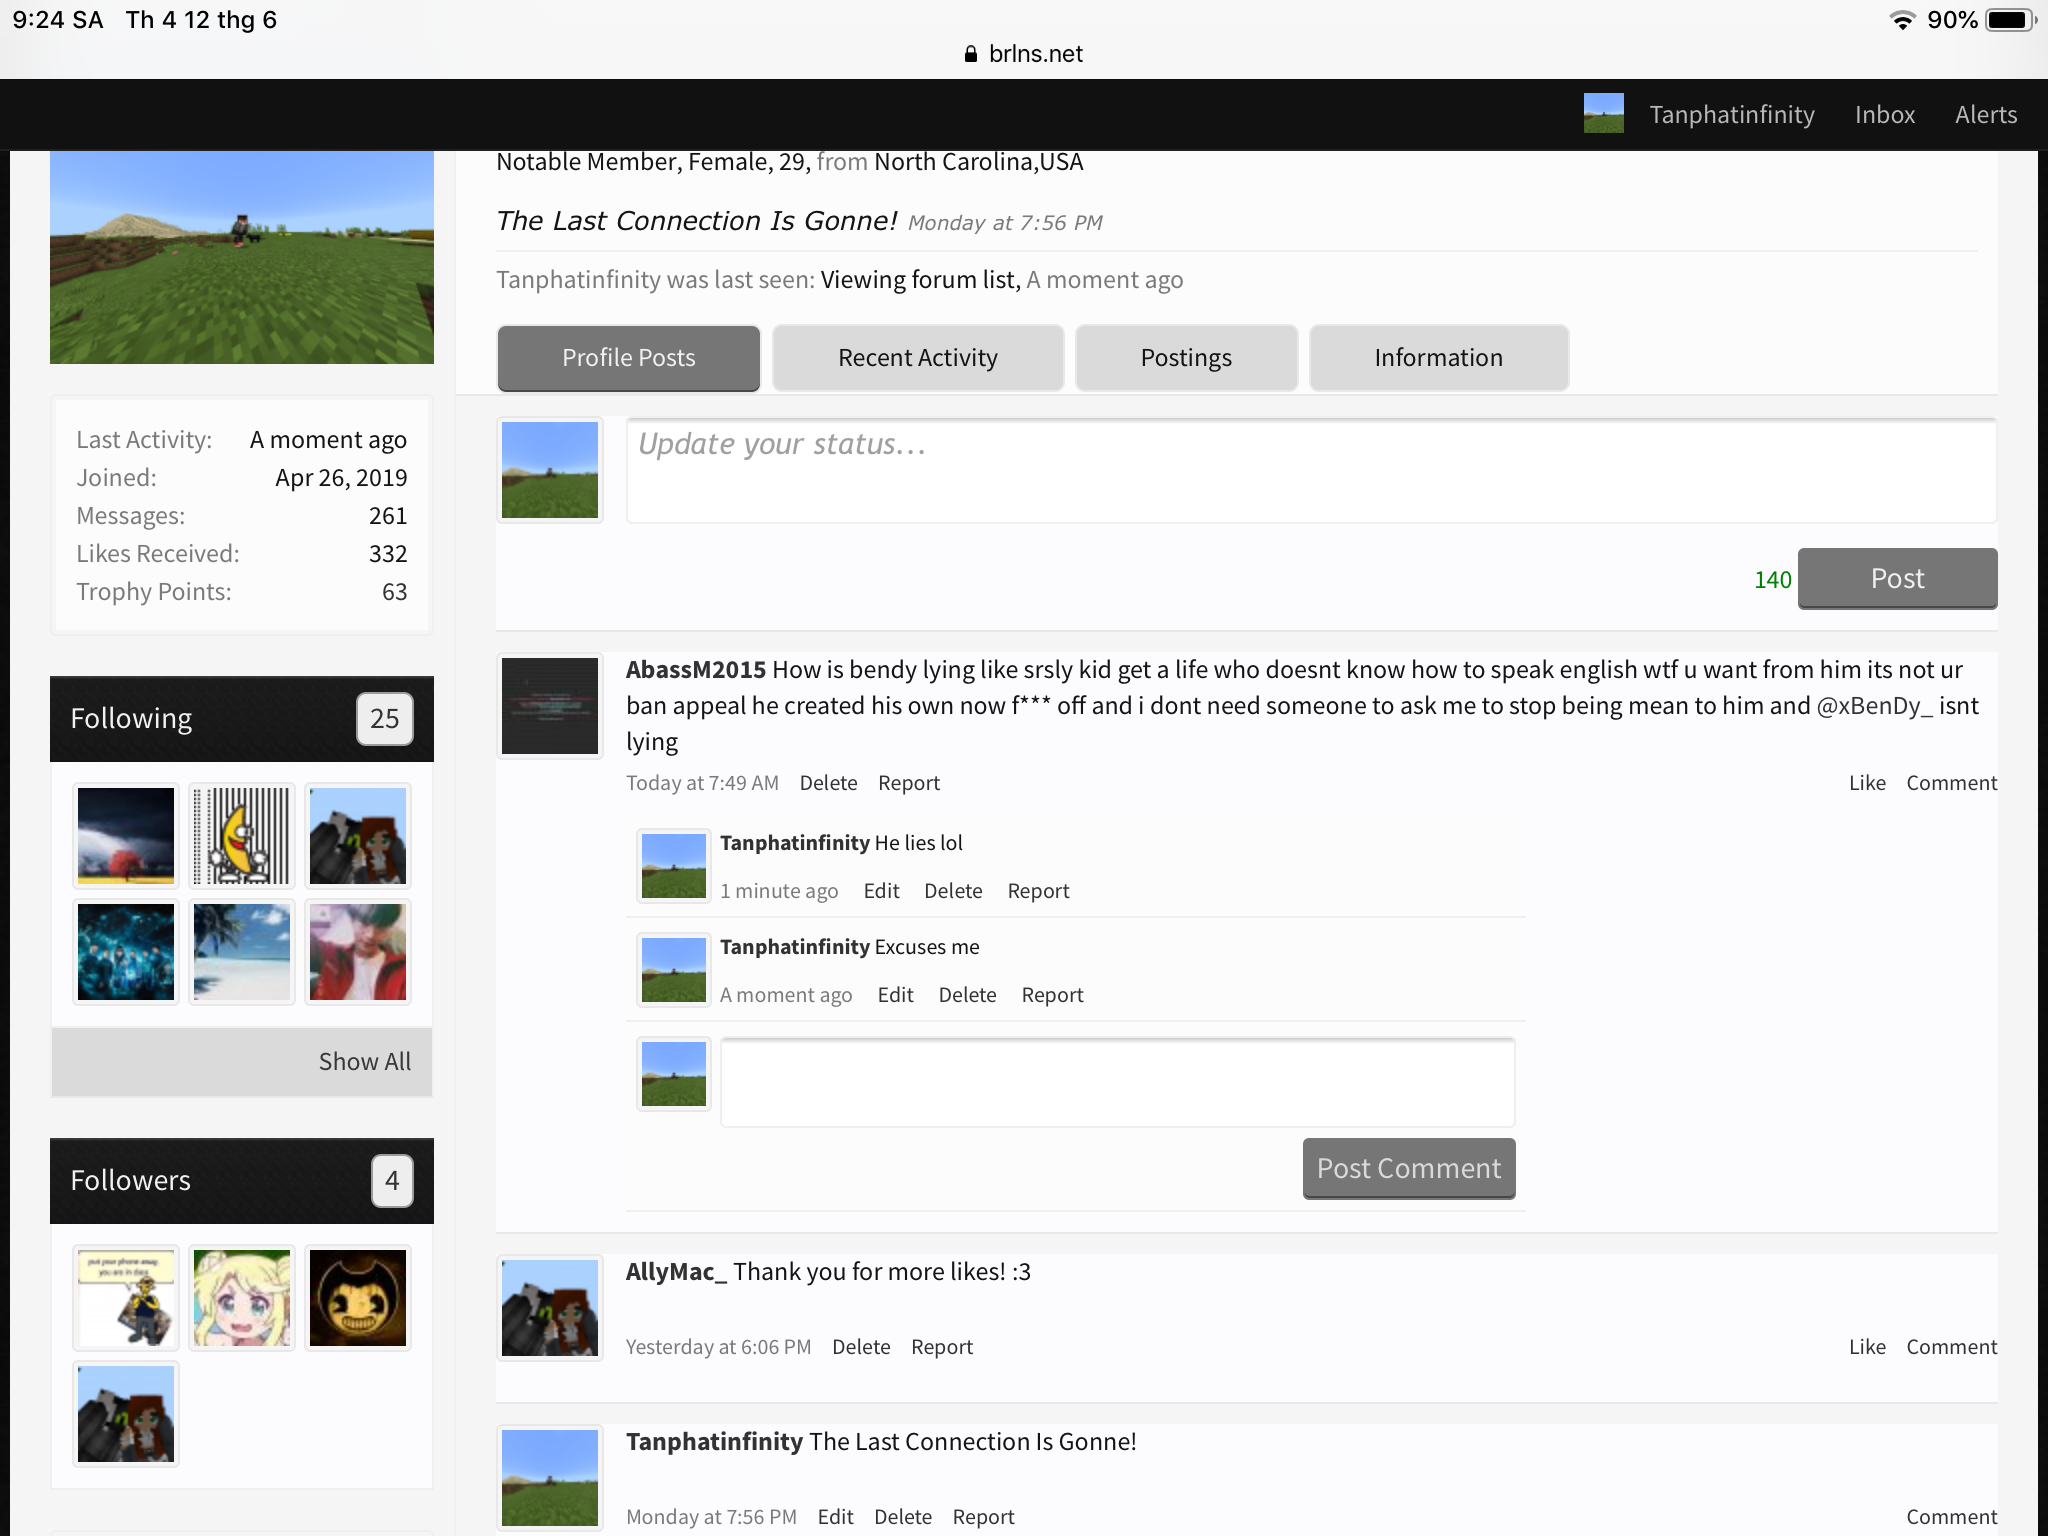The width and height of the screenshot is (2048, 1536).
Task: Edit the "He lies lol" comment
Action: 881,891
